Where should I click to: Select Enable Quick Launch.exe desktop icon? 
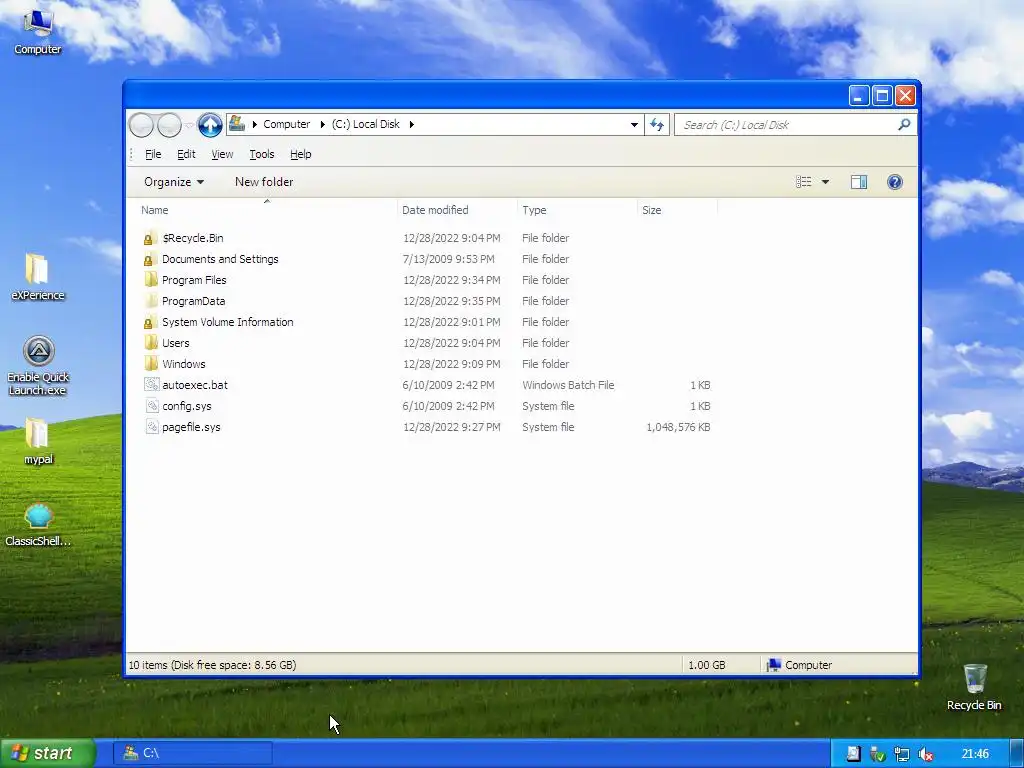[x=38, y=366]
